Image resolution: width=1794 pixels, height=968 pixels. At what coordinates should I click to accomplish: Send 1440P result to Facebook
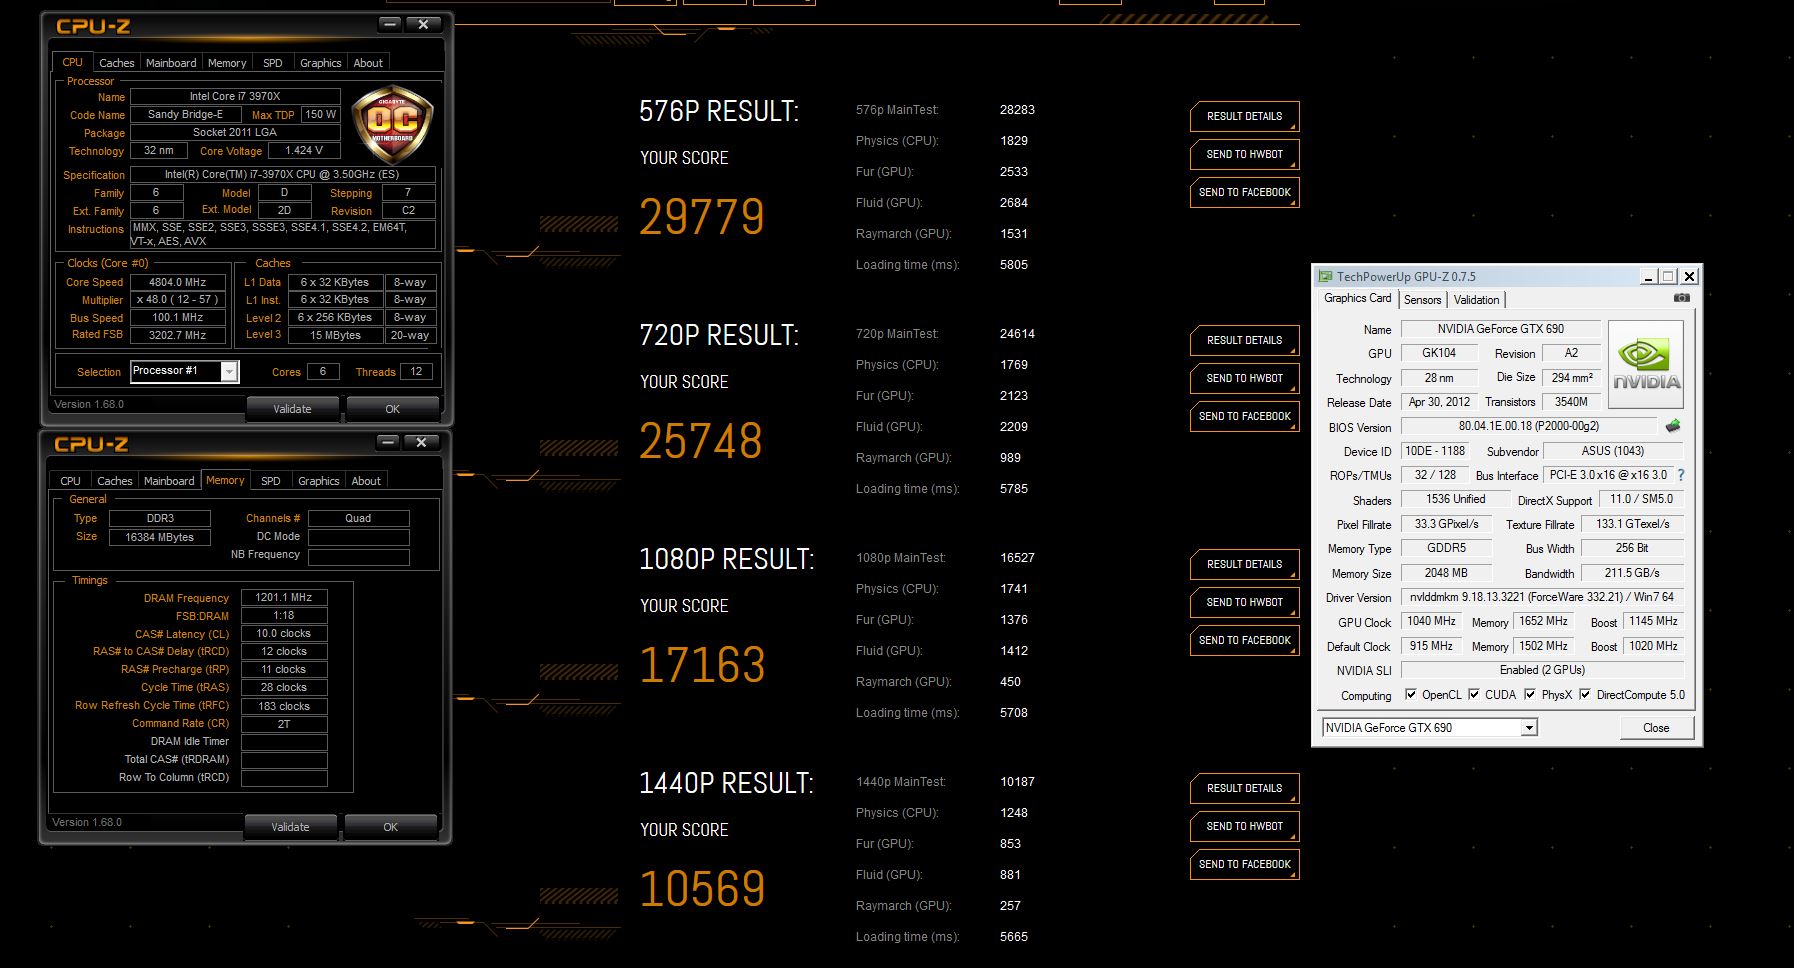click(1244, 864)
